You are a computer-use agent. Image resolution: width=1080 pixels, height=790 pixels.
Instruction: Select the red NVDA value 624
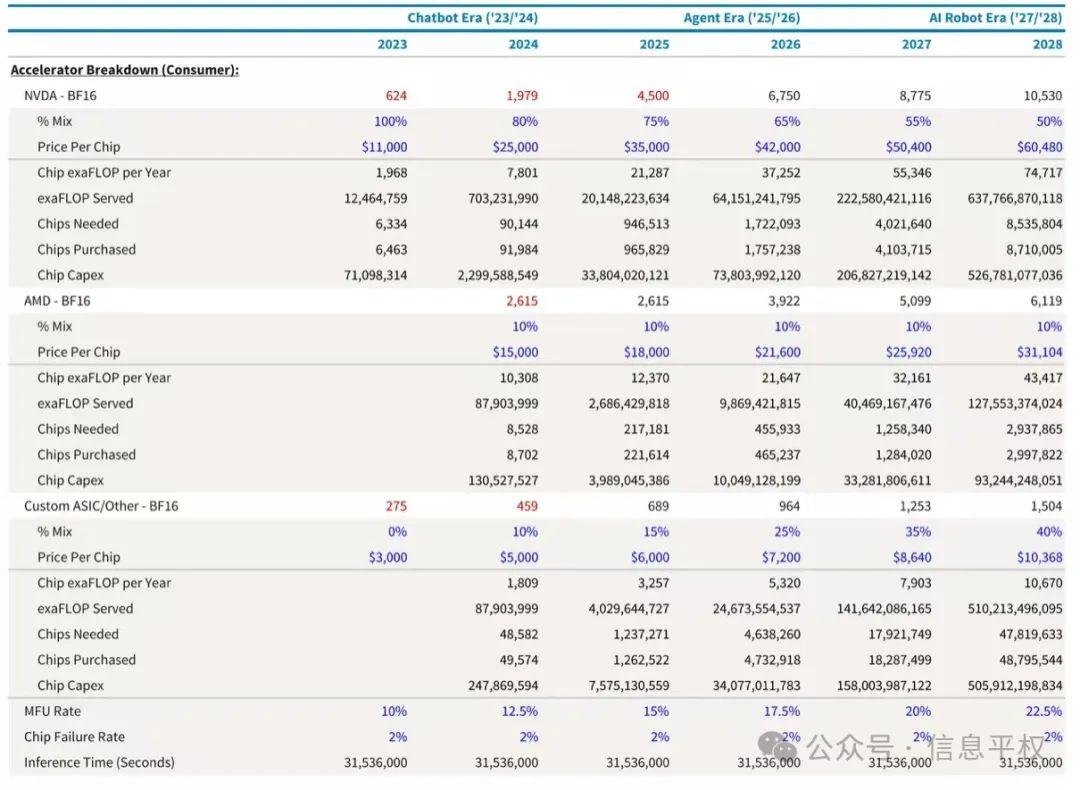(x=396, y=96)
